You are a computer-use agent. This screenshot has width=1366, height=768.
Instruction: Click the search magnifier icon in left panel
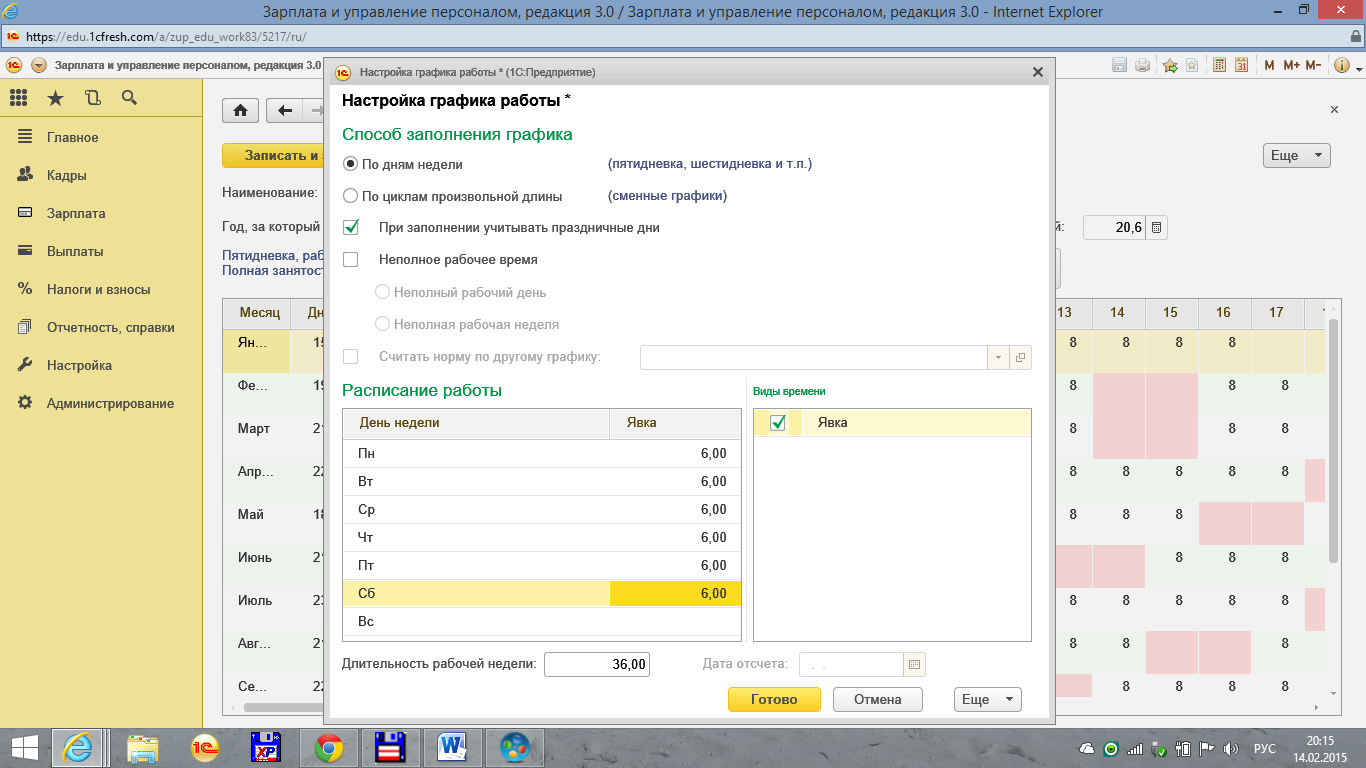pos(129,97)
